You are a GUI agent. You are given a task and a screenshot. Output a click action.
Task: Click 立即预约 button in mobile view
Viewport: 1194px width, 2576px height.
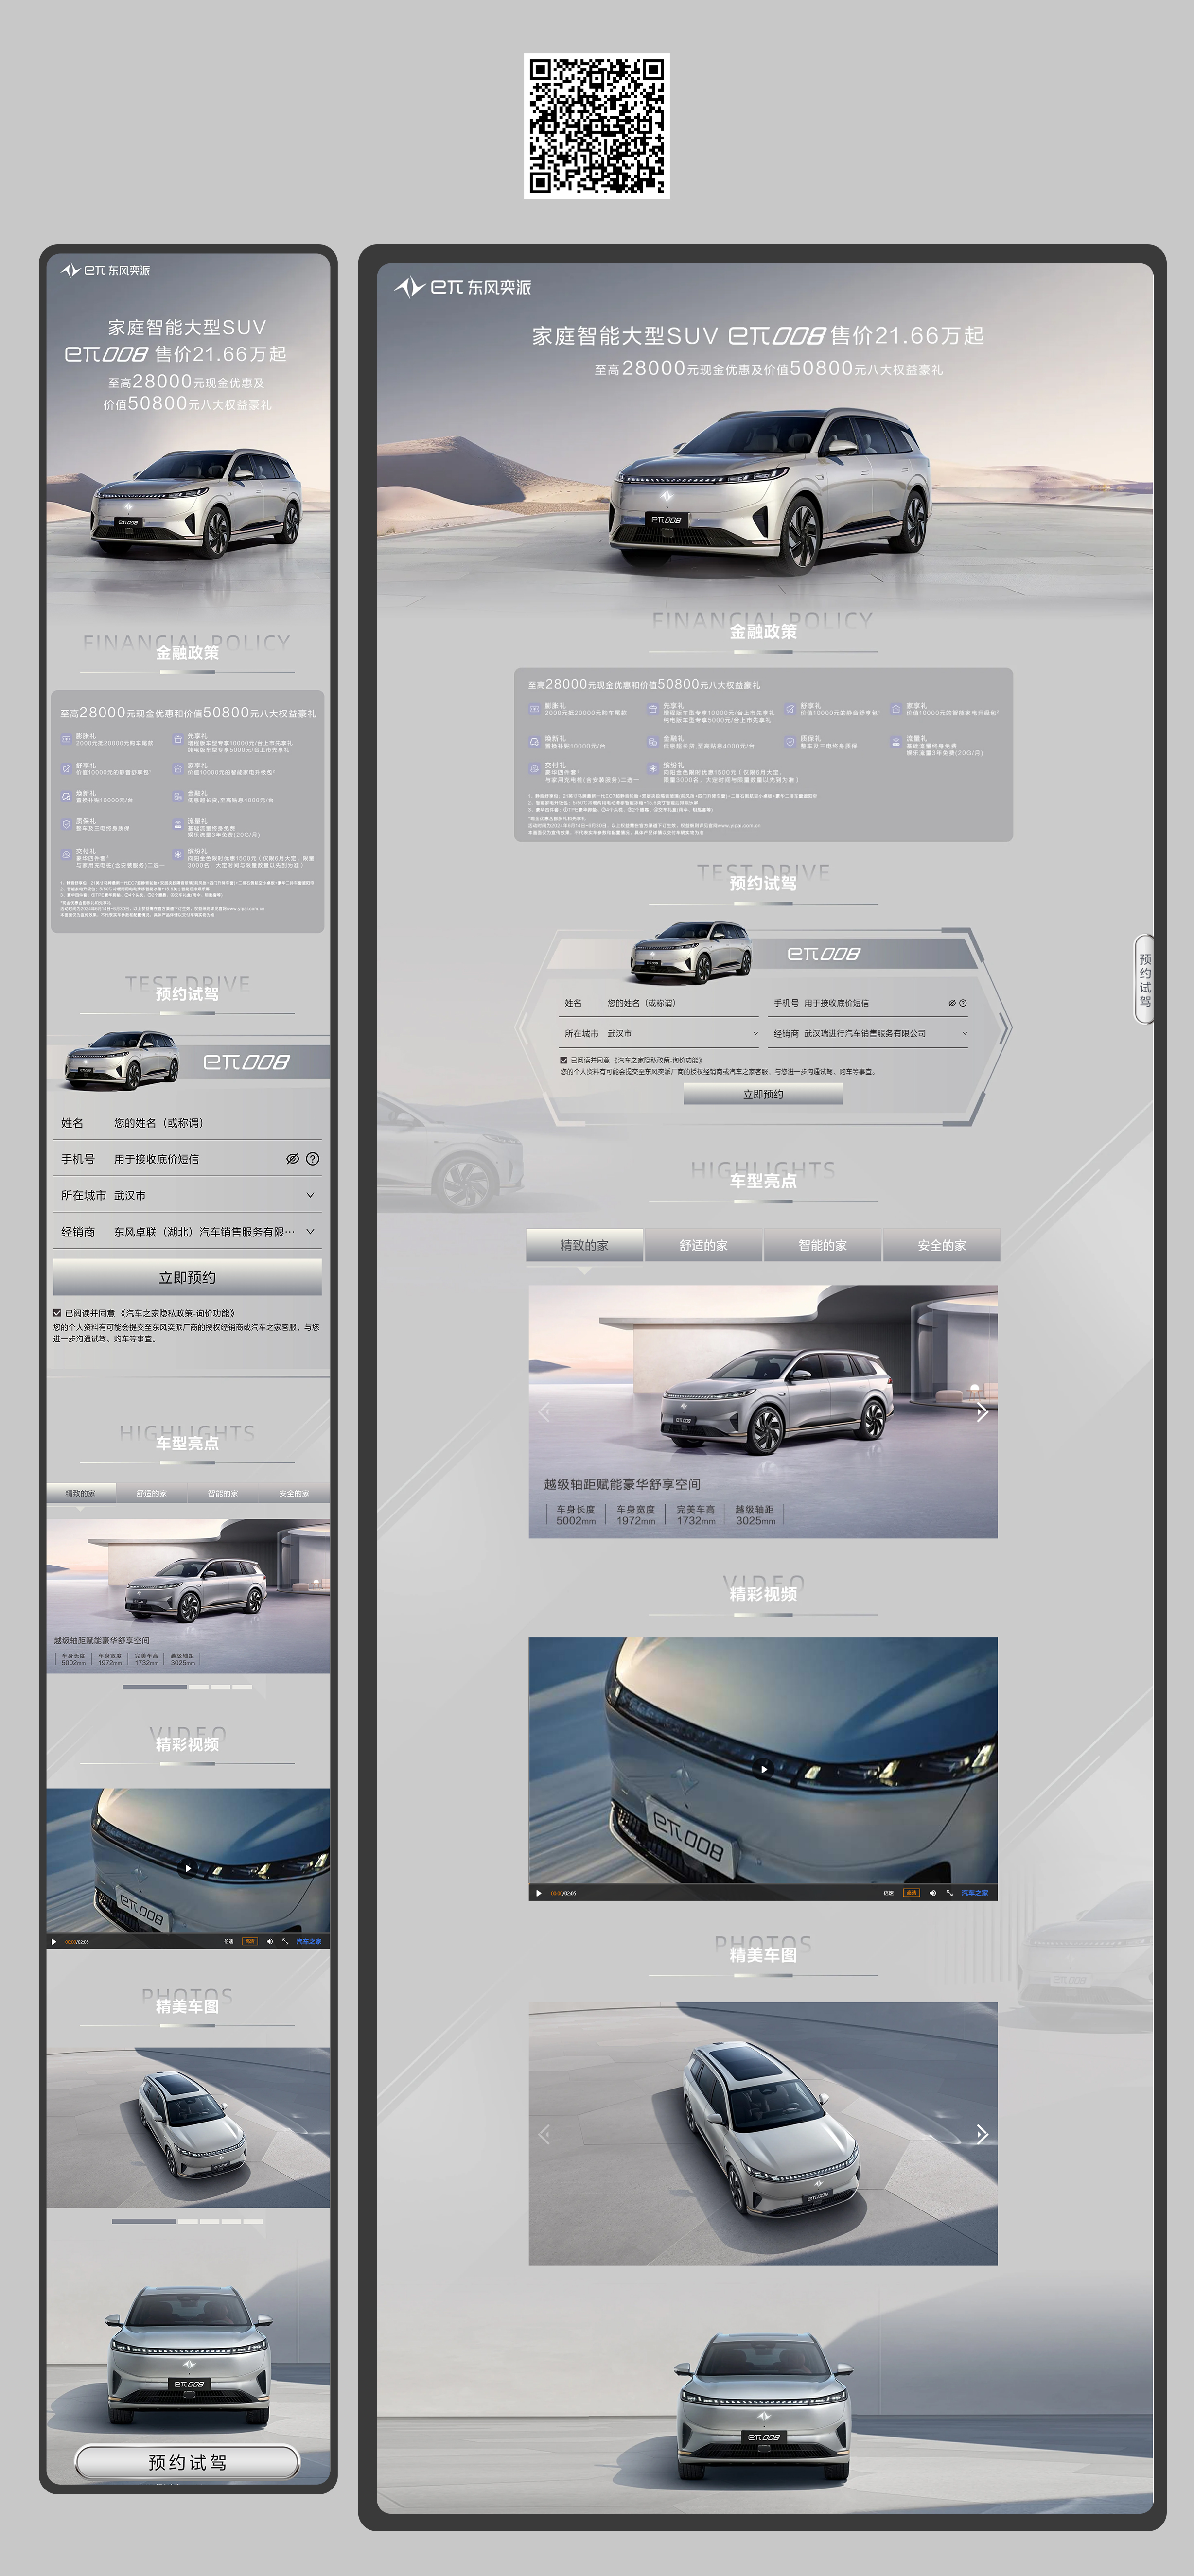click(187, 1277)
